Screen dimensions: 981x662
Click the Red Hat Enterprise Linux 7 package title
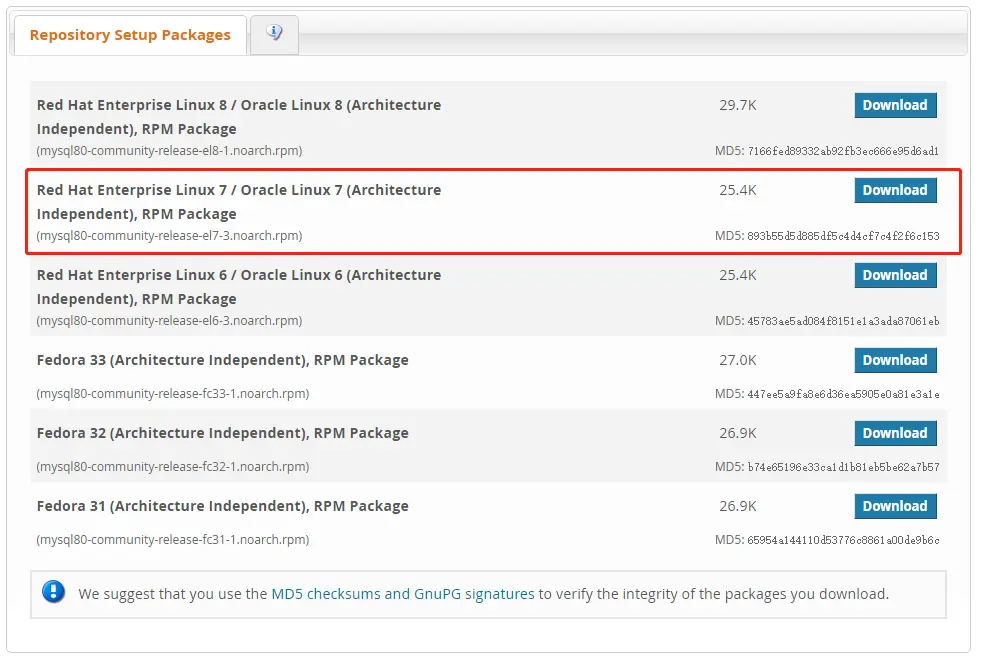click(239, 202)
